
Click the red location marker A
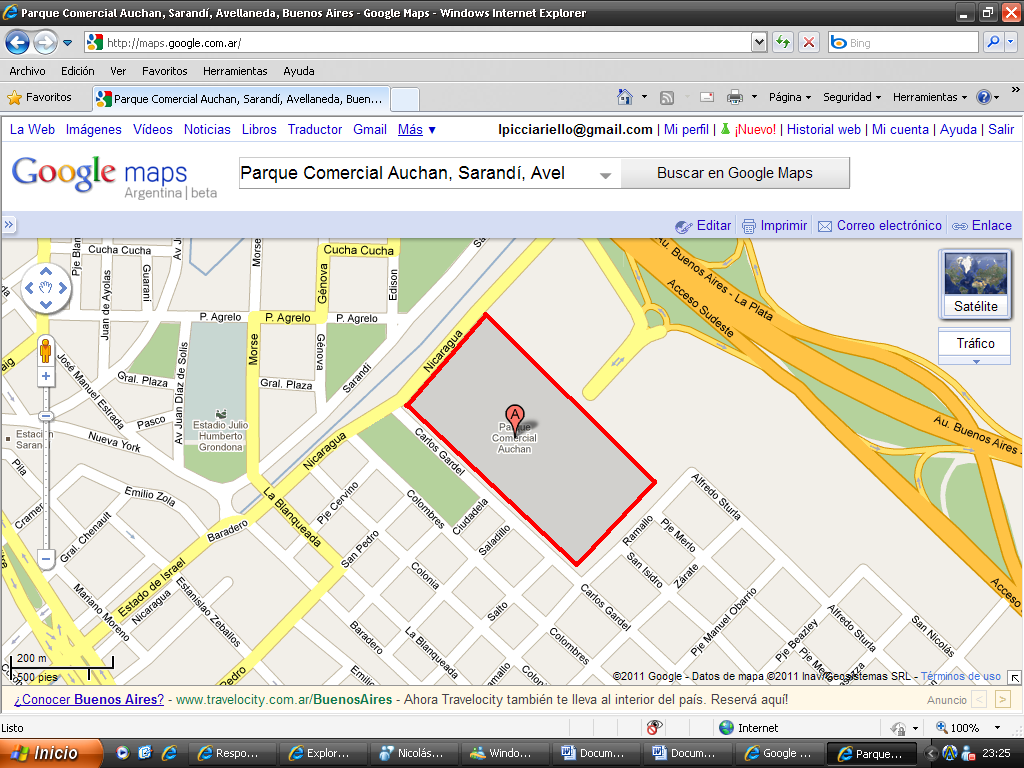click(x=514, y=416)
